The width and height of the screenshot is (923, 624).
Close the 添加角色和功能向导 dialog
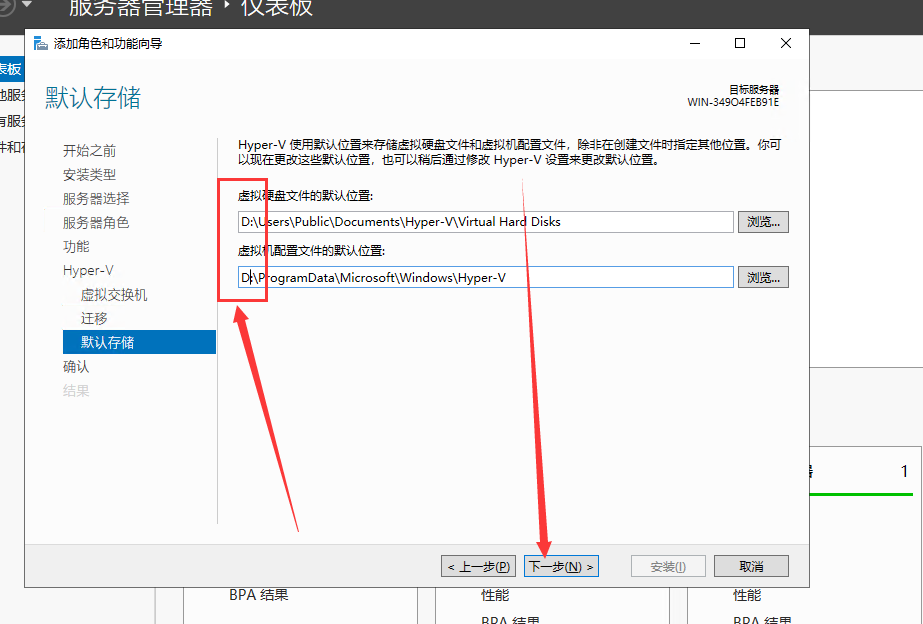point(786,43)
